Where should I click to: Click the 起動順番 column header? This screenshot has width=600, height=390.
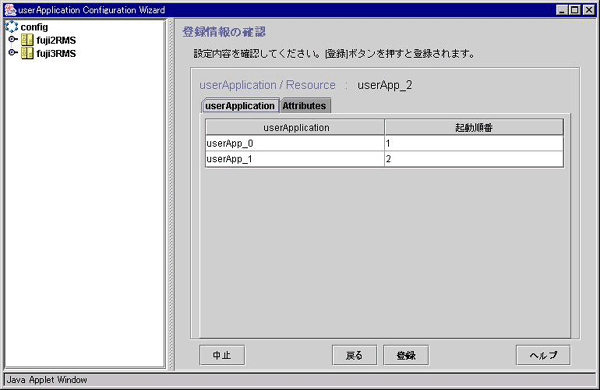(474, 127)
